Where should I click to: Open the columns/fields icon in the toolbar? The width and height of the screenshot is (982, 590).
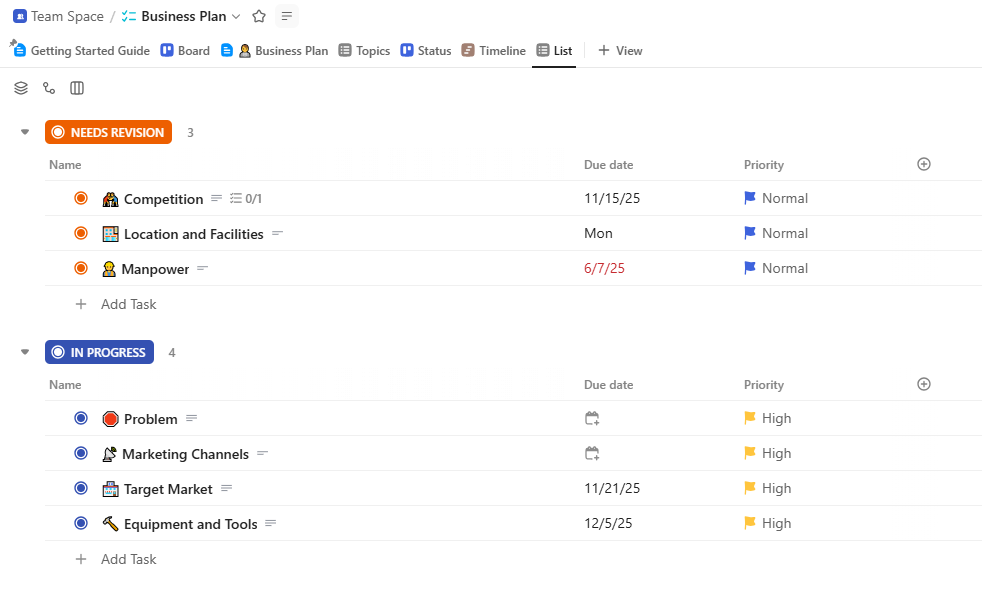77,88
